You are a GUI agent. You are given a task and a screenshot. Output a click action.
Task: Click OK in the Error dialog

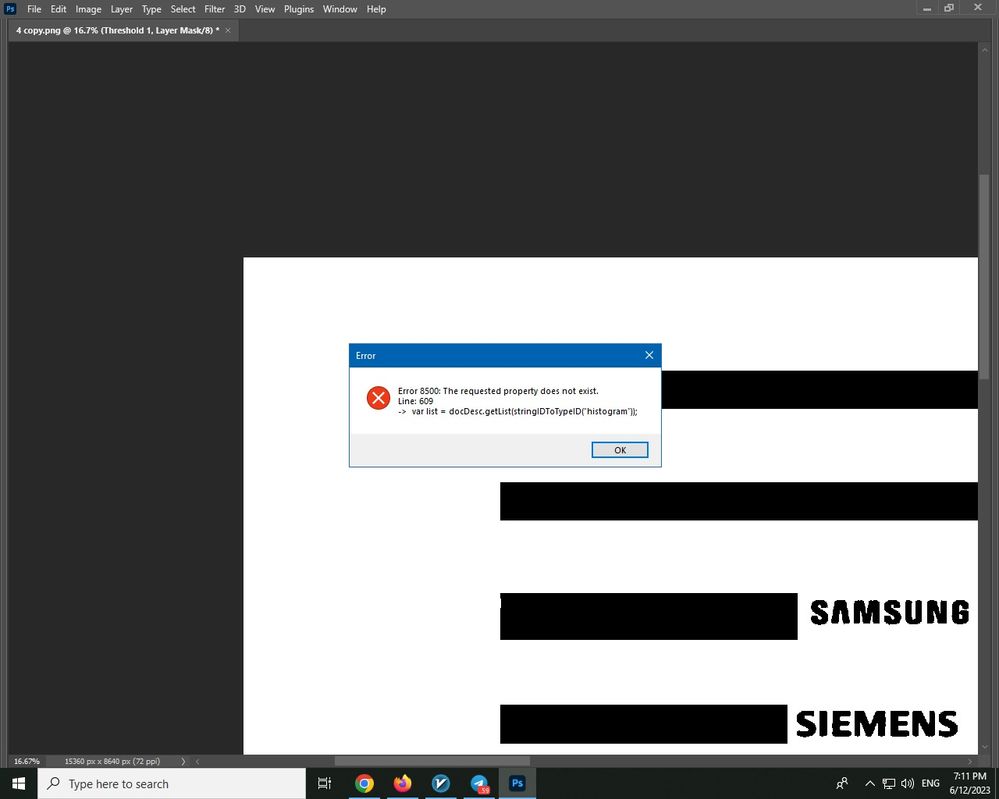[619, 450]
